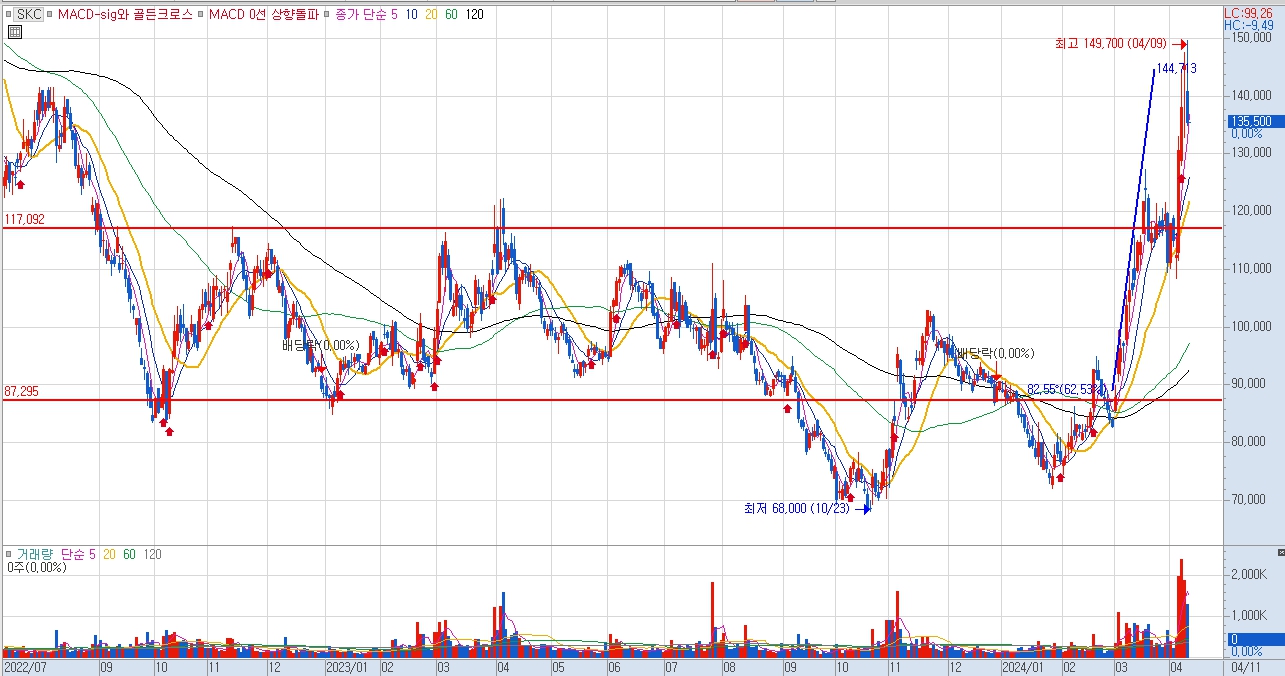The width and height of the screenshot is (1285, 676).
Task: Select the 87,295 horizontal line label
Action: coord(21,391)
